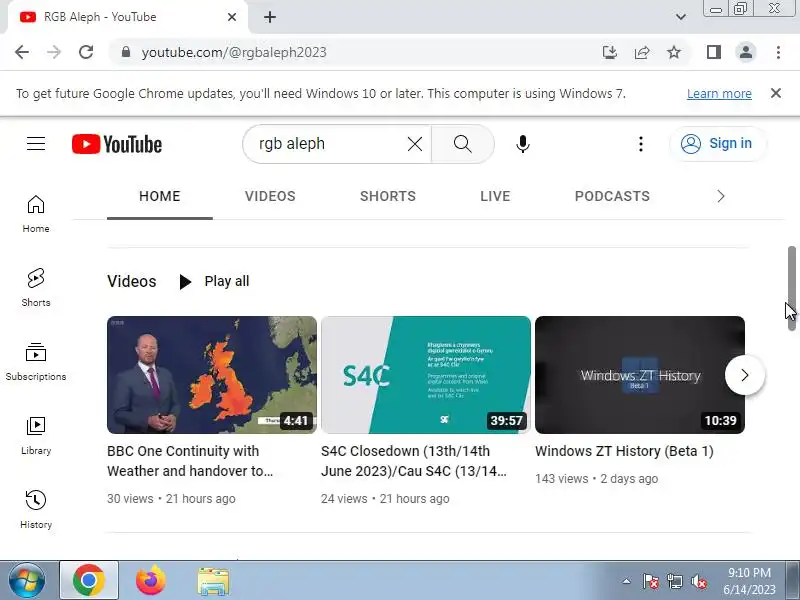Screen dimensions: 800x600
Task: Click the padlock site info icon
Action: click(x=126, y=52)
